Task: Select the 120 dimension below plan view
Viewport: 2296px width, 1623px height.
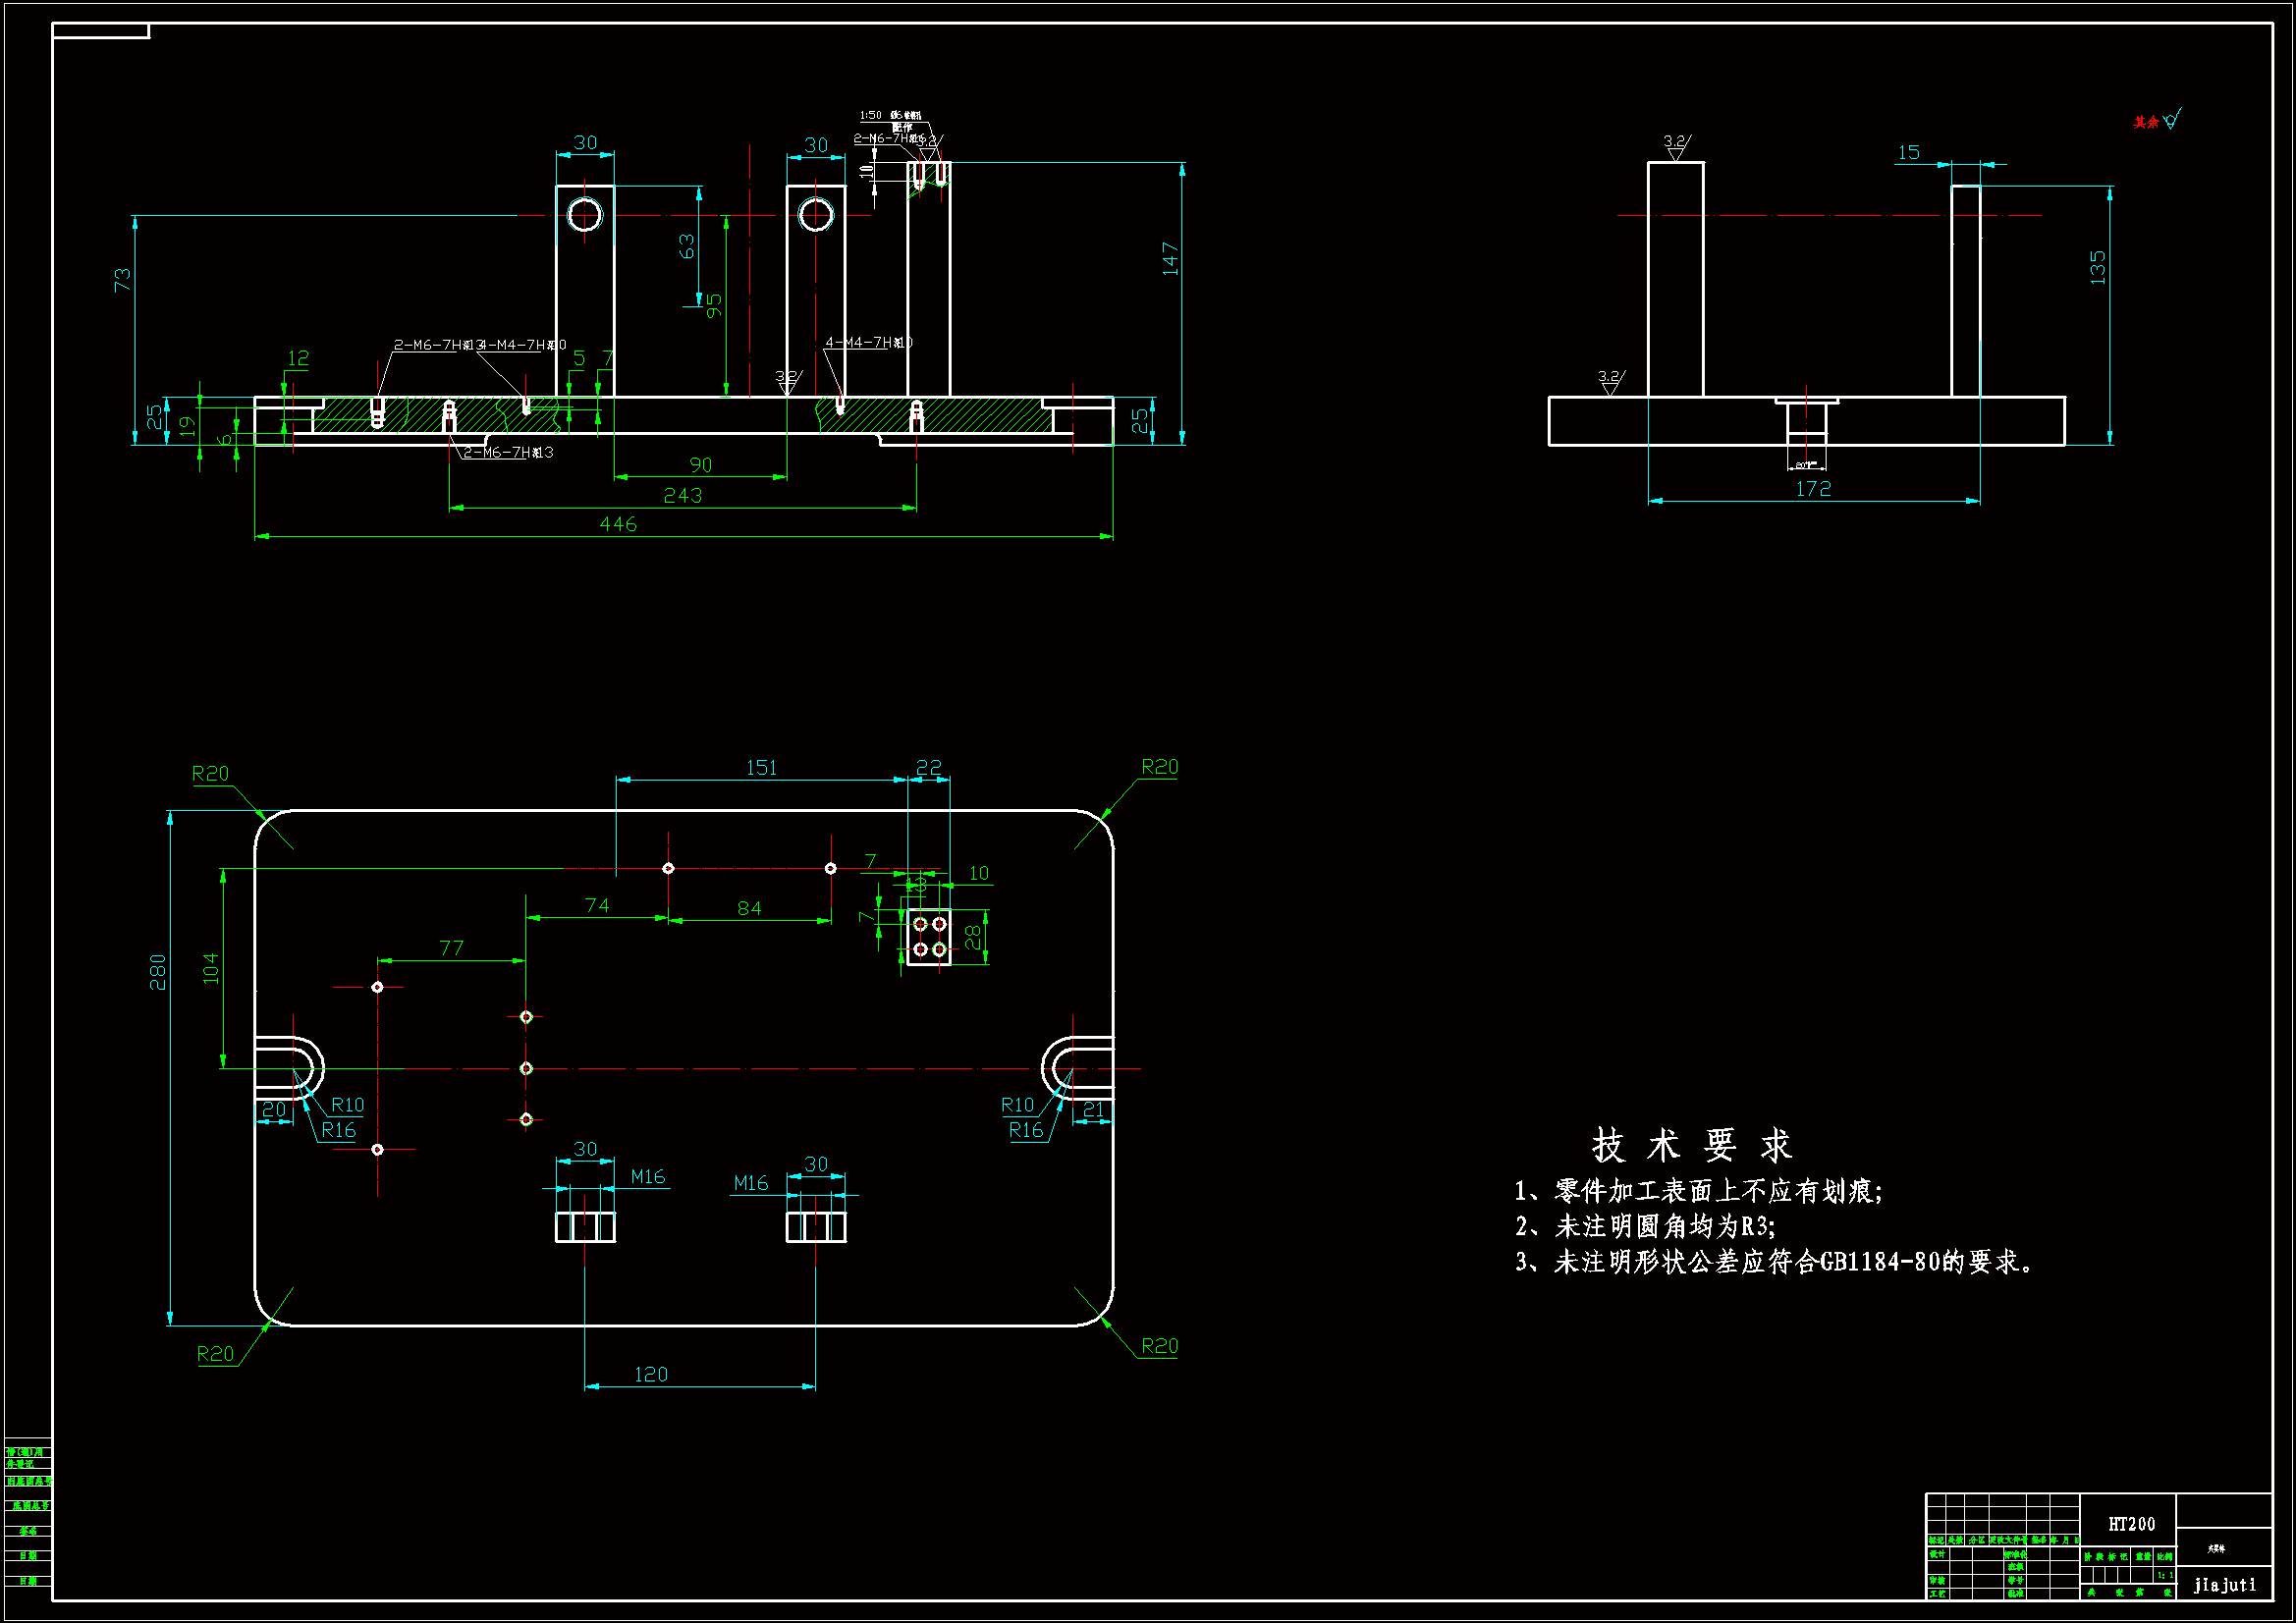Action: [x=651, y=1375]
